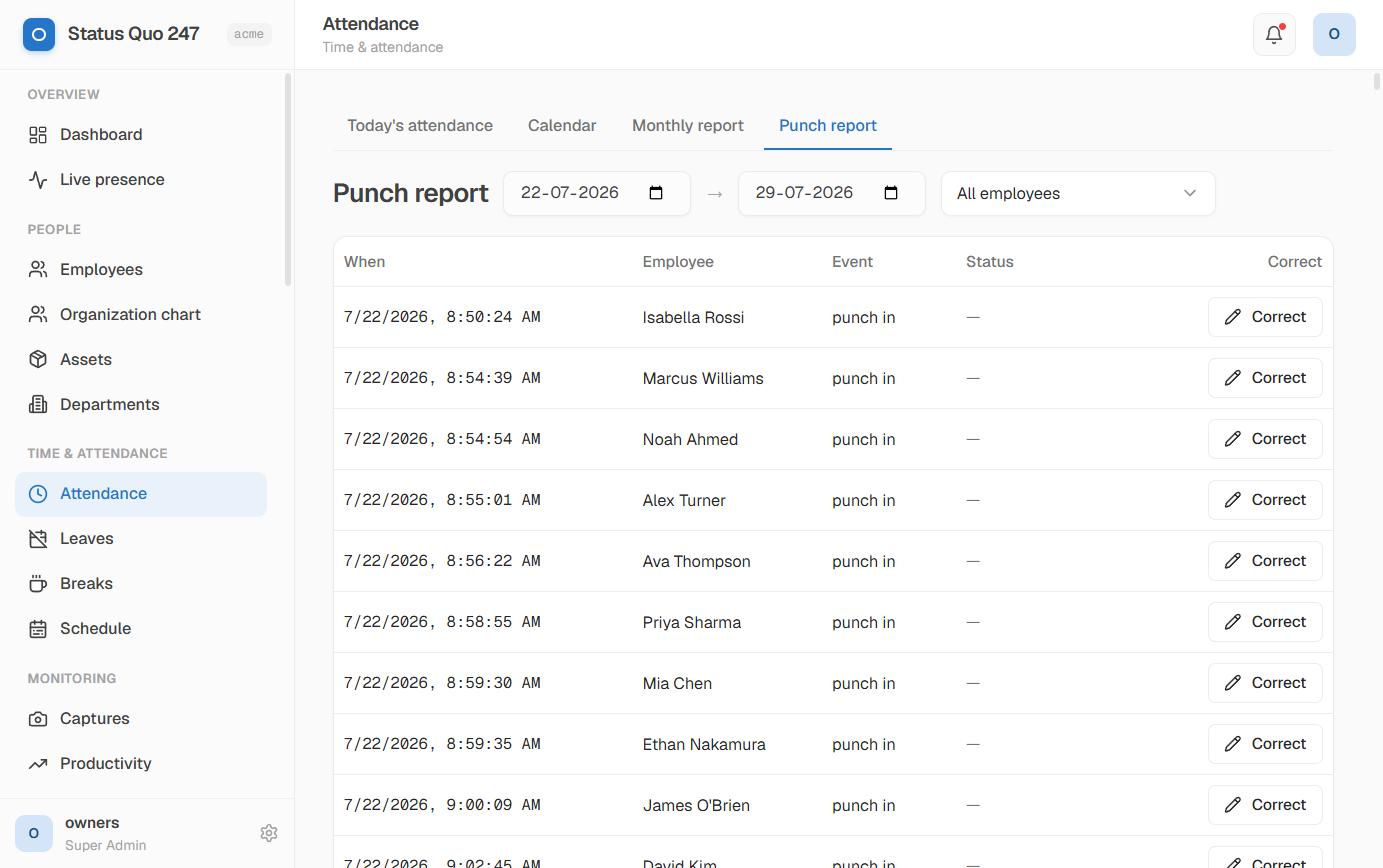Click Correct for Ethan Nakamura
The height and width of the screenshot is (868, 1383).
coord(1265,744)
